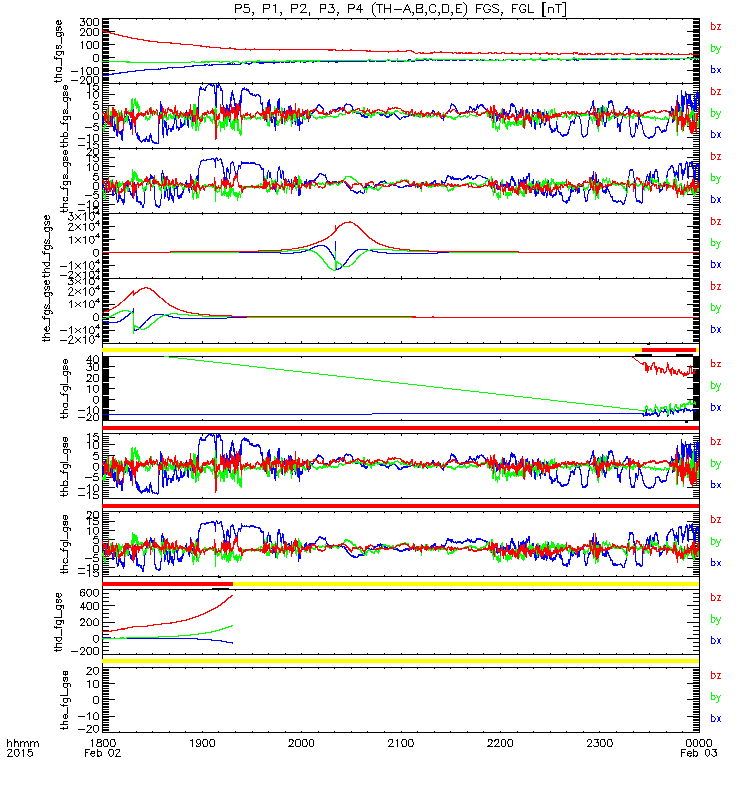Click the thb_fgl_gse y-axis label
The height and width of the screenshot is (800, 750).
tap(65, 466)
